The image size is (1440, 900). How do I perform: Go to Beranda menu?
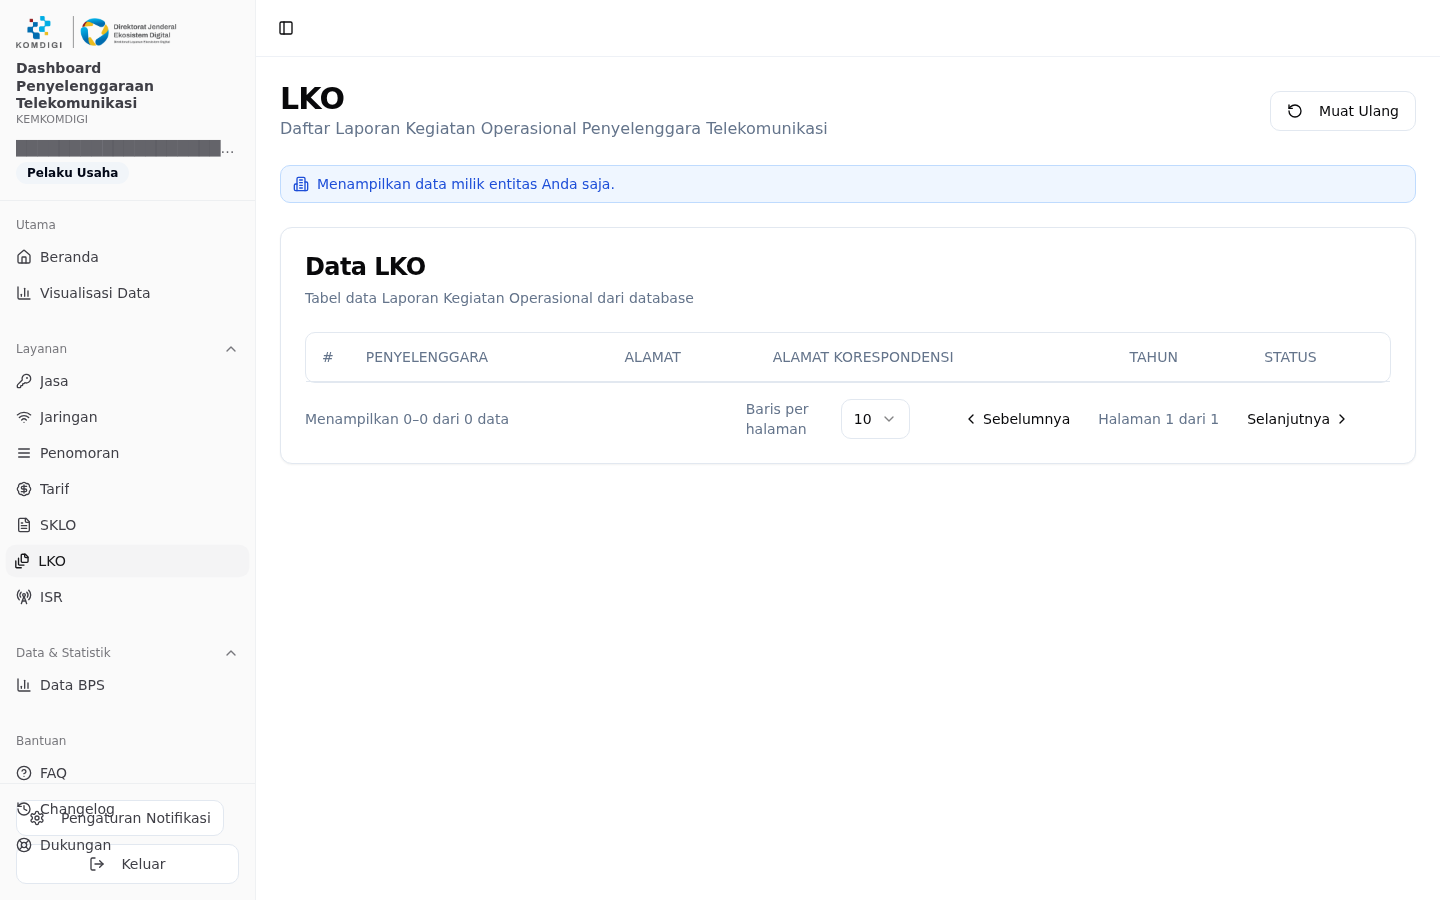click(x=127, y=257)
